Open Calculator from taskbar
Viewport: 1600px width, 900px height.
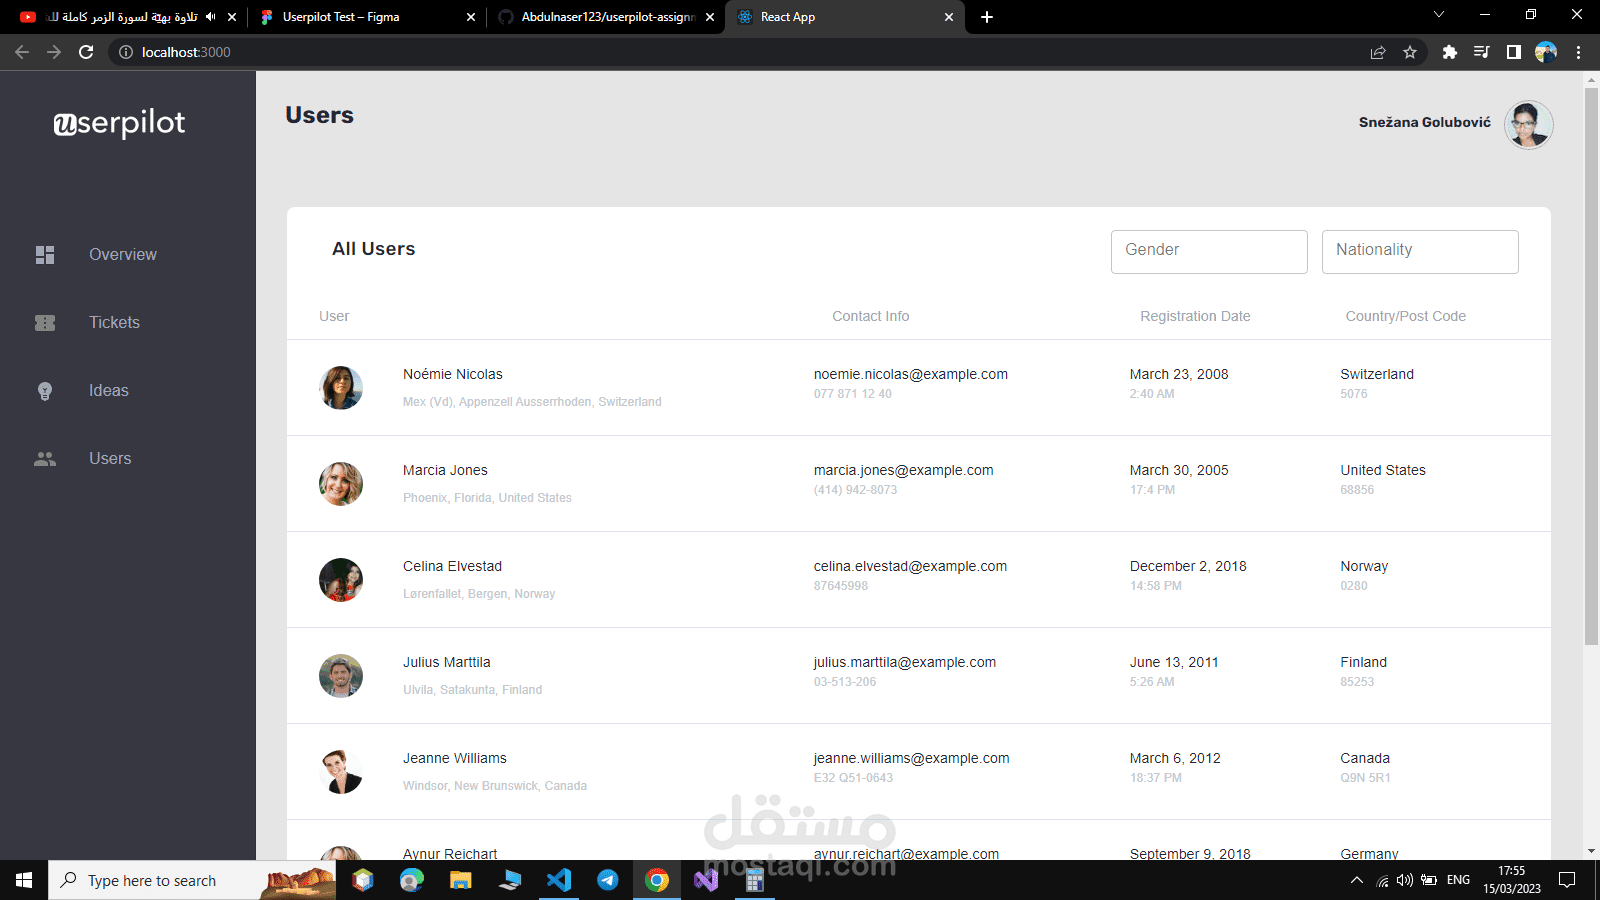click(x=755, y=880)
